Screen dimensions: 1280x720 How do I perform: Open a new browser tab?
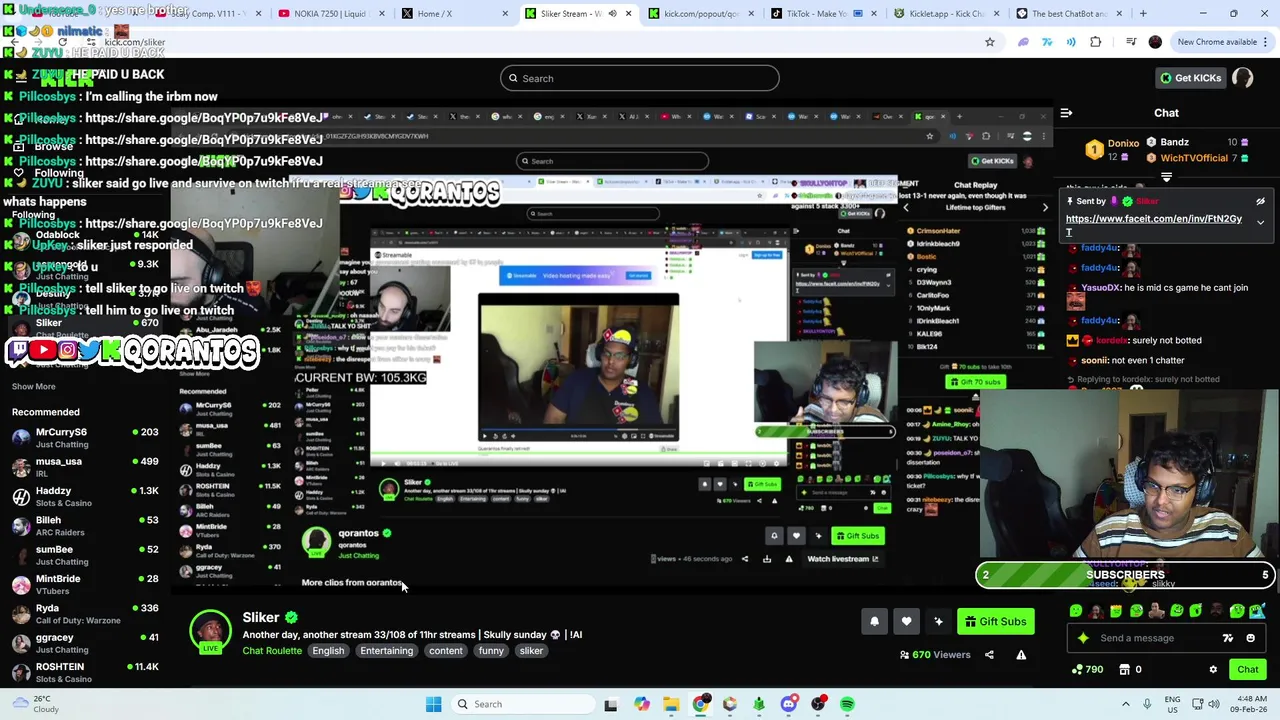[x=1143, y=14]
